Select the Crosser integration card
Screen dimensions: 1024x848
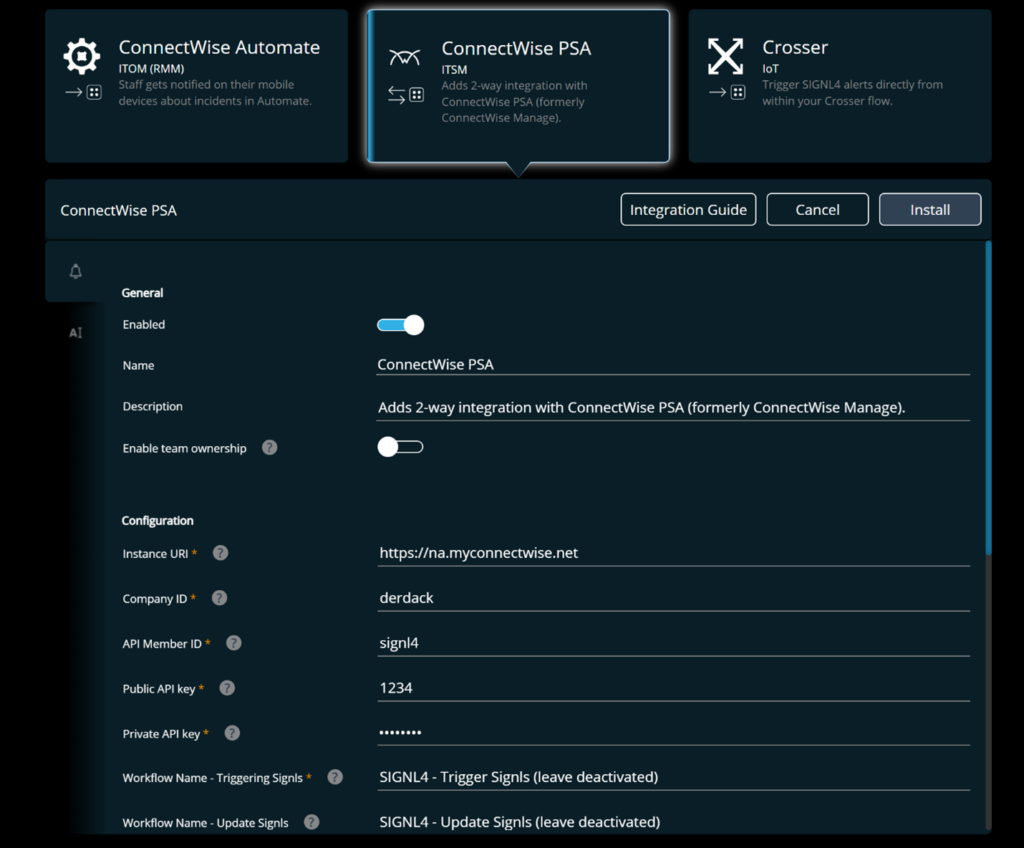(840, 86)
